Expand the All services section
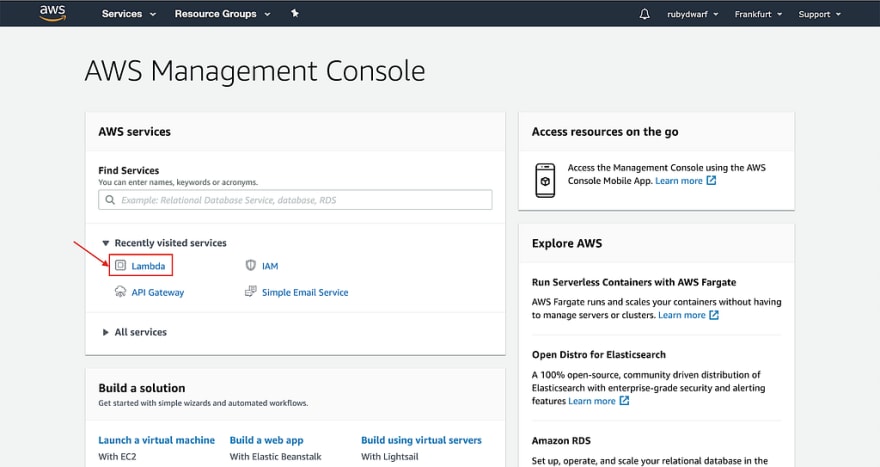 (x=135, y=332)
